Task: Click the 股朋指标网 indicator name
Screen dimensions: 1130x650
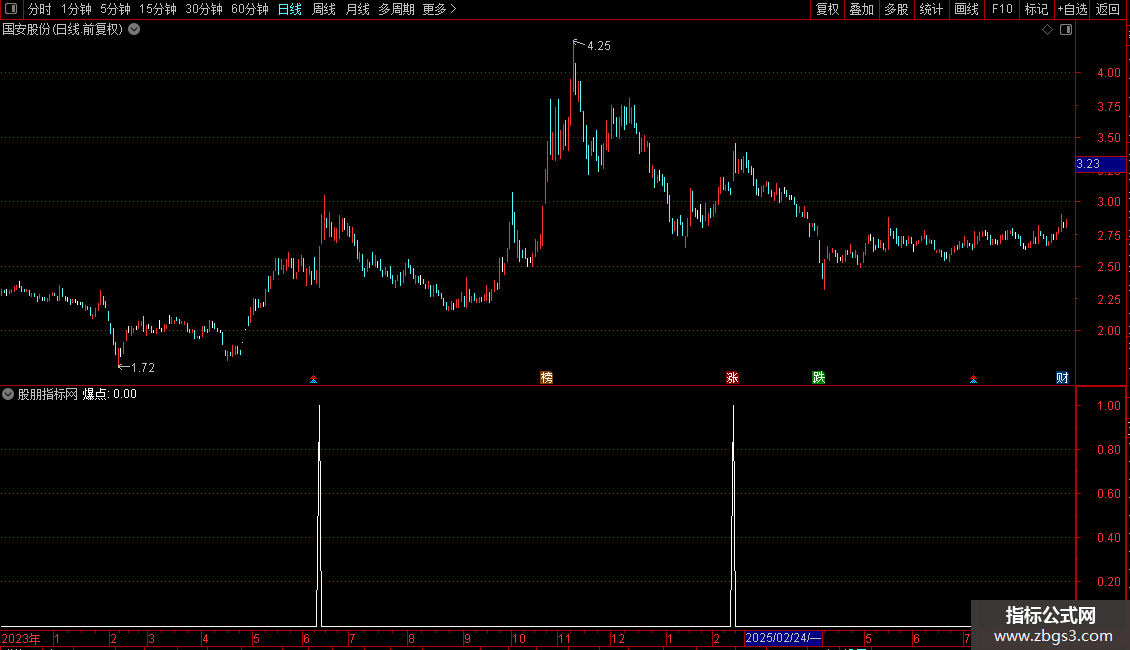Action: coord(48,394)
